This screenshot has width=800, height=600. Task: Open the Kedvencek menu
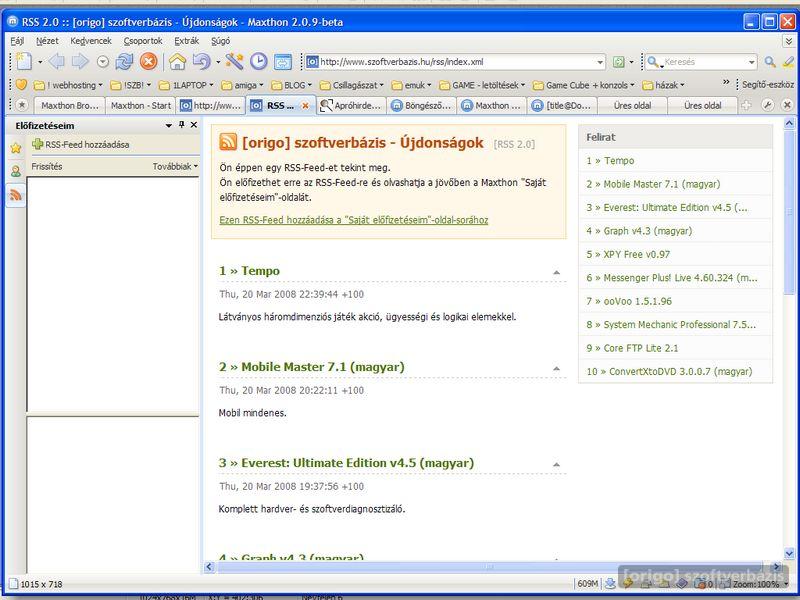pos(91,41)
